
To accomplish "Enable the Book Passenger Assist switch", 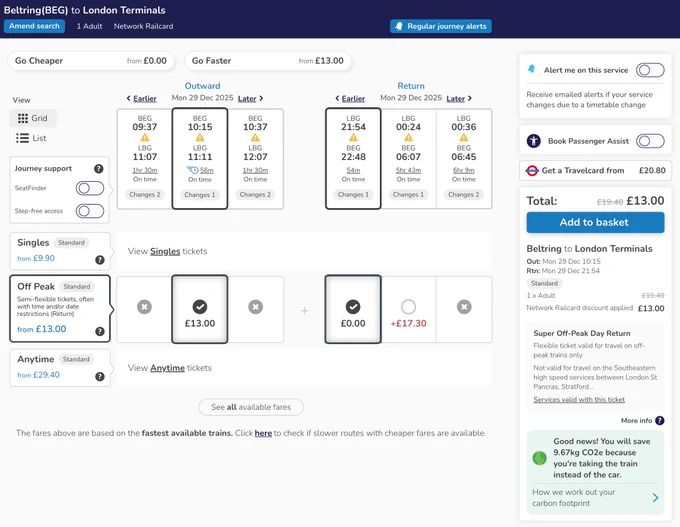I will (x=650, y=141).
